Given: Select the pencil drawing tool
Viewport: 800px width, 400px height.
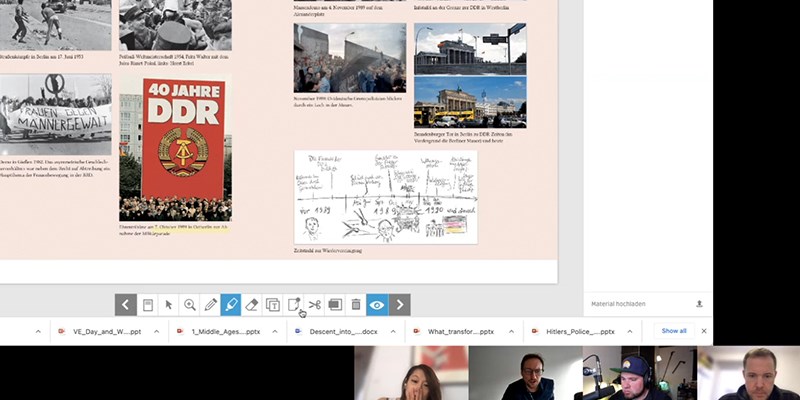Looking at the screenshot, I should click(210, 305).
